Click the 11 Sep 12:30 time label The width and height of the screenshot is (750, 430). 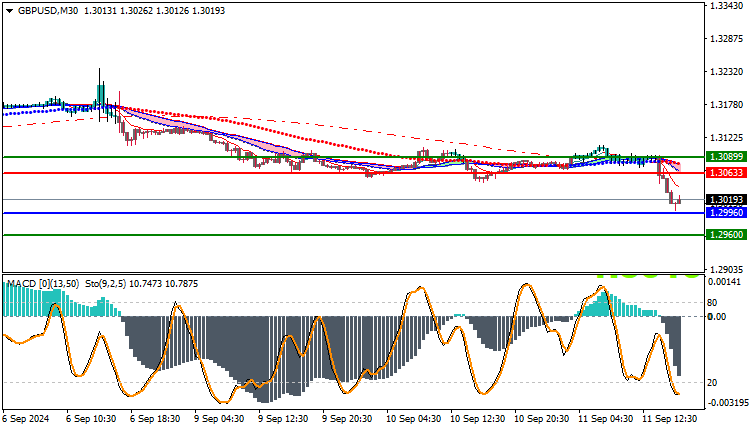click(x=670, y=419)
